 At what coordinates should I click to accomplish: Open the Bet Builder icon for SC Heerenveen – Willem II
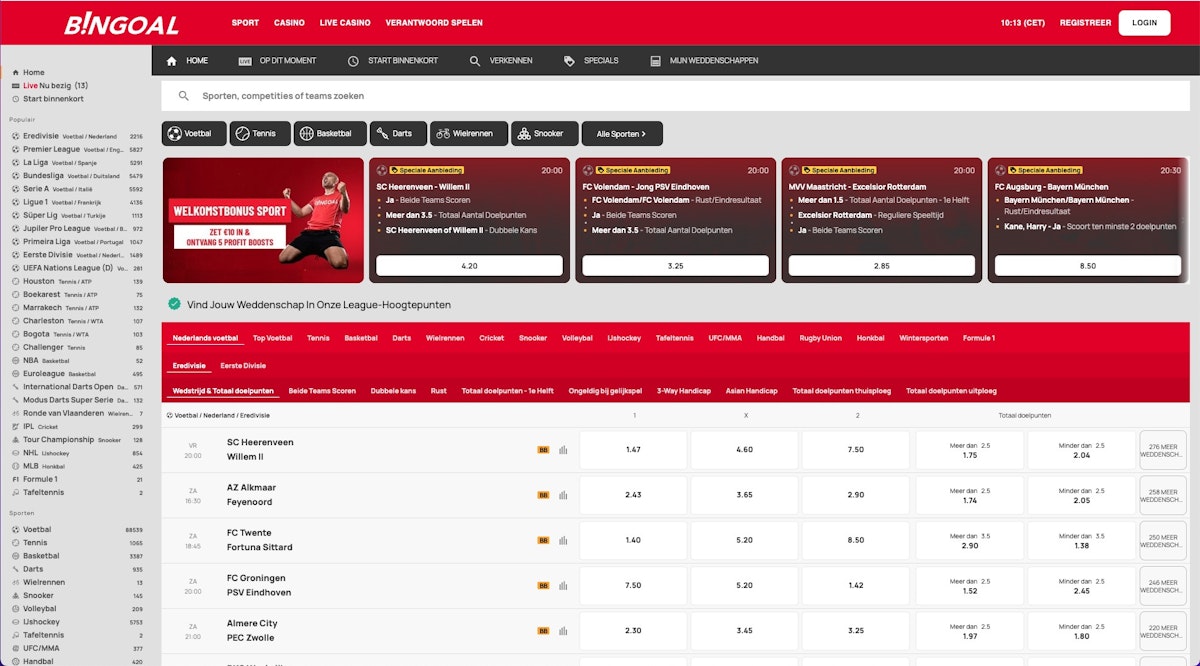pos(543,450)
